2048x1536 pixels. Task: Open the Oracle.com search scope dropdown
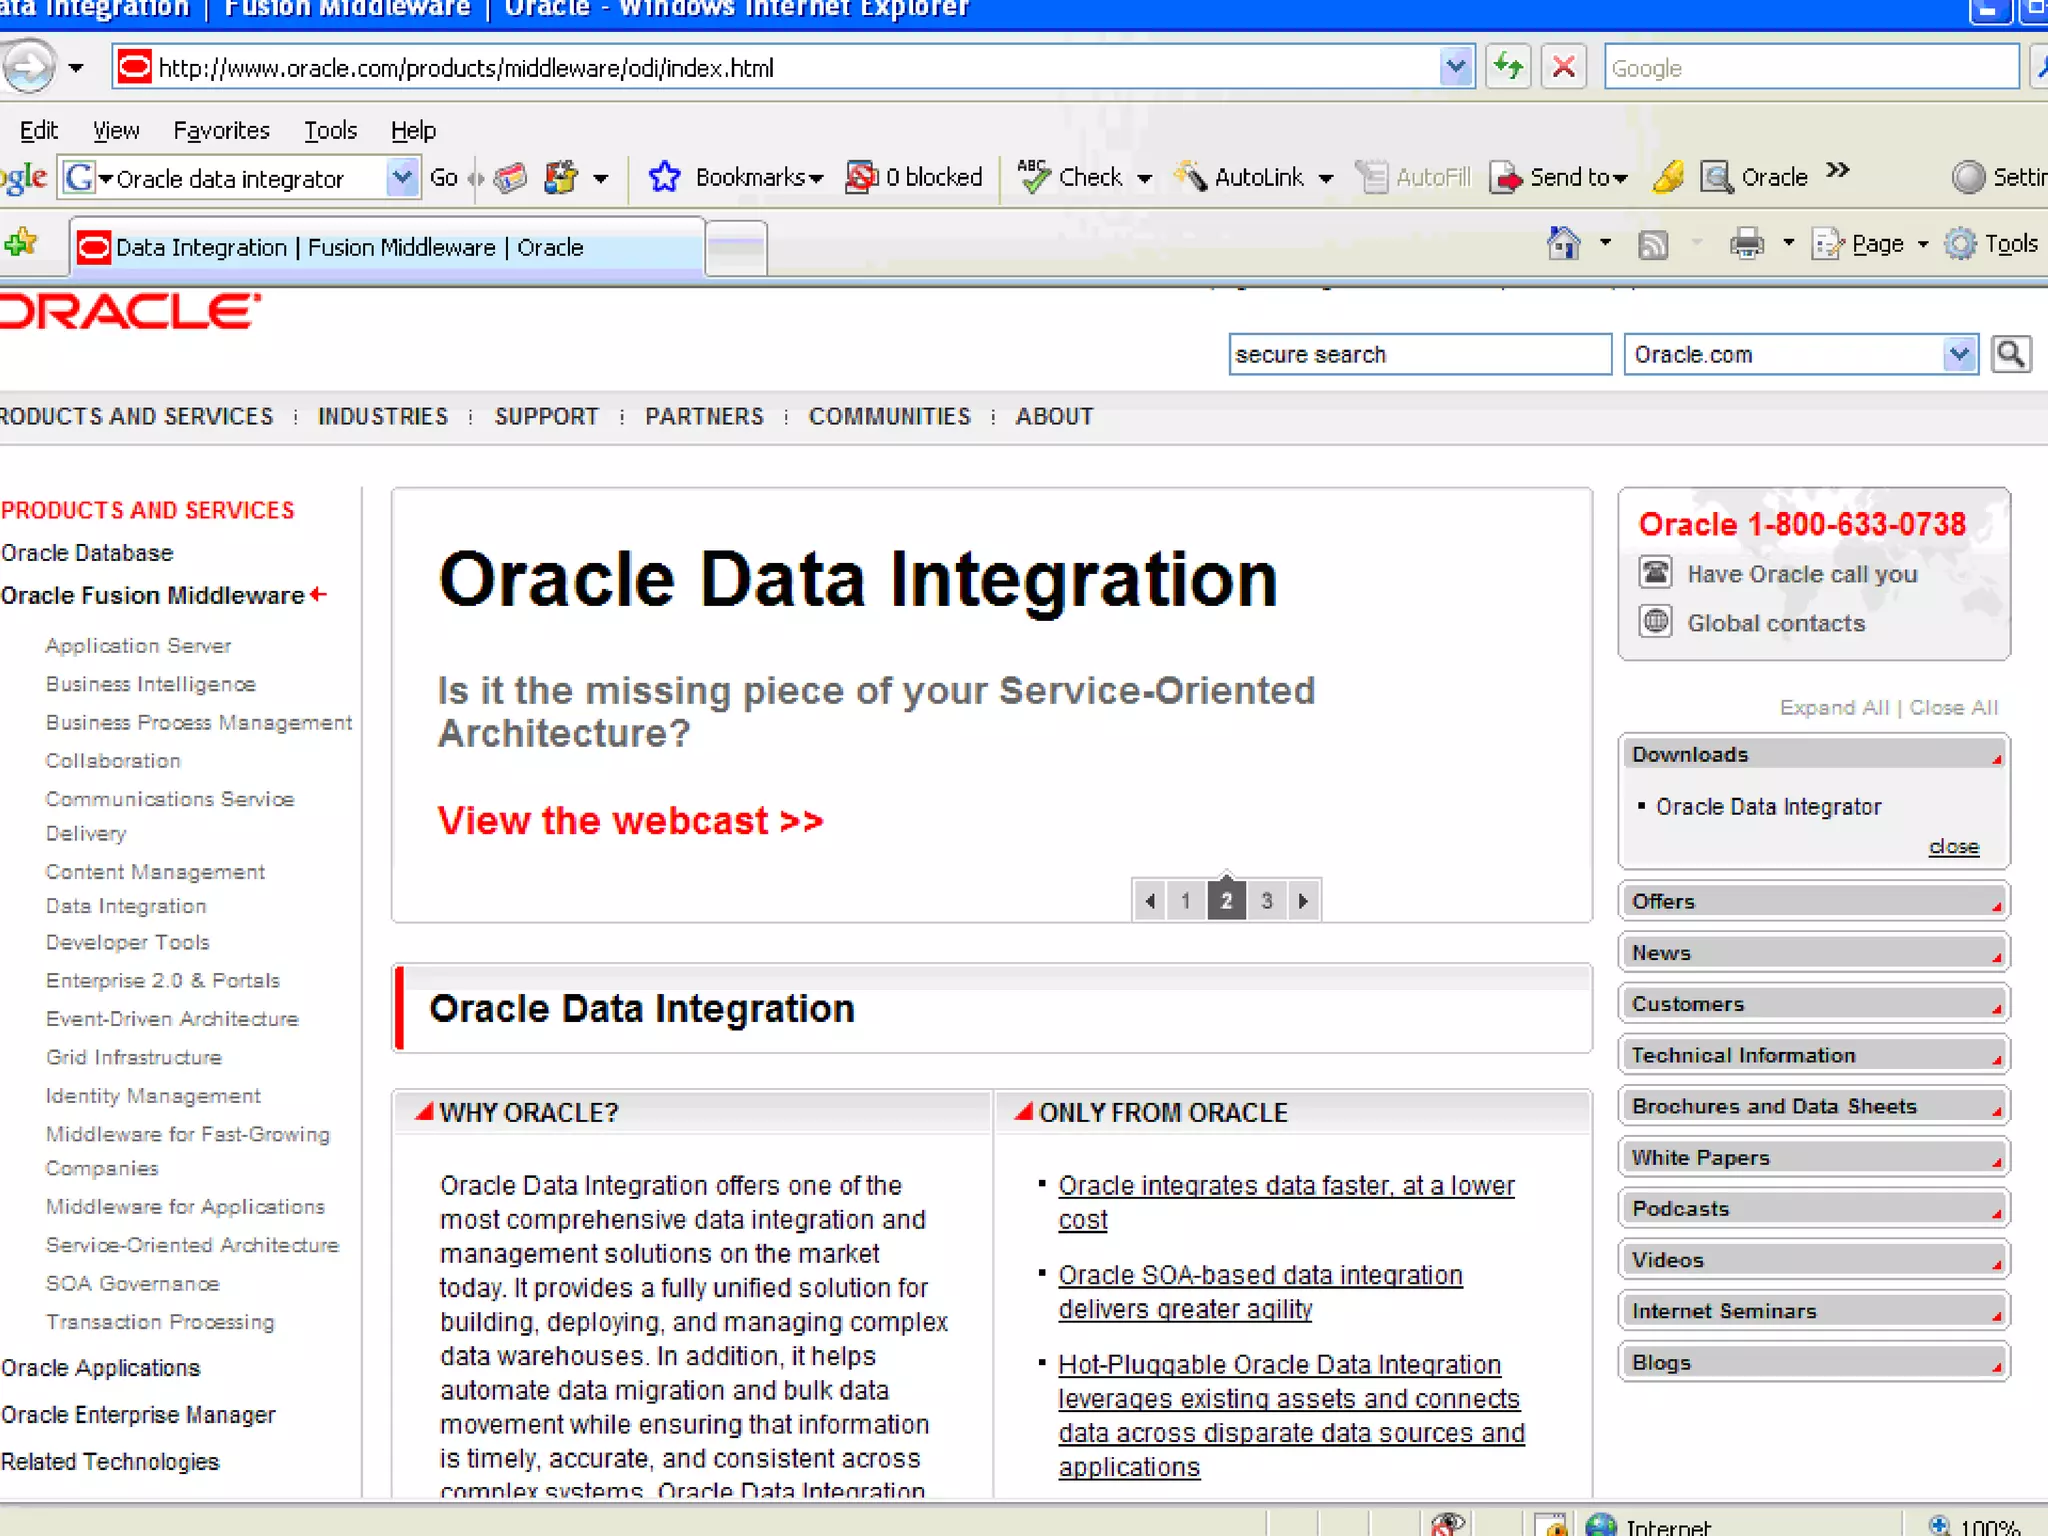[x=1959, y=354]
